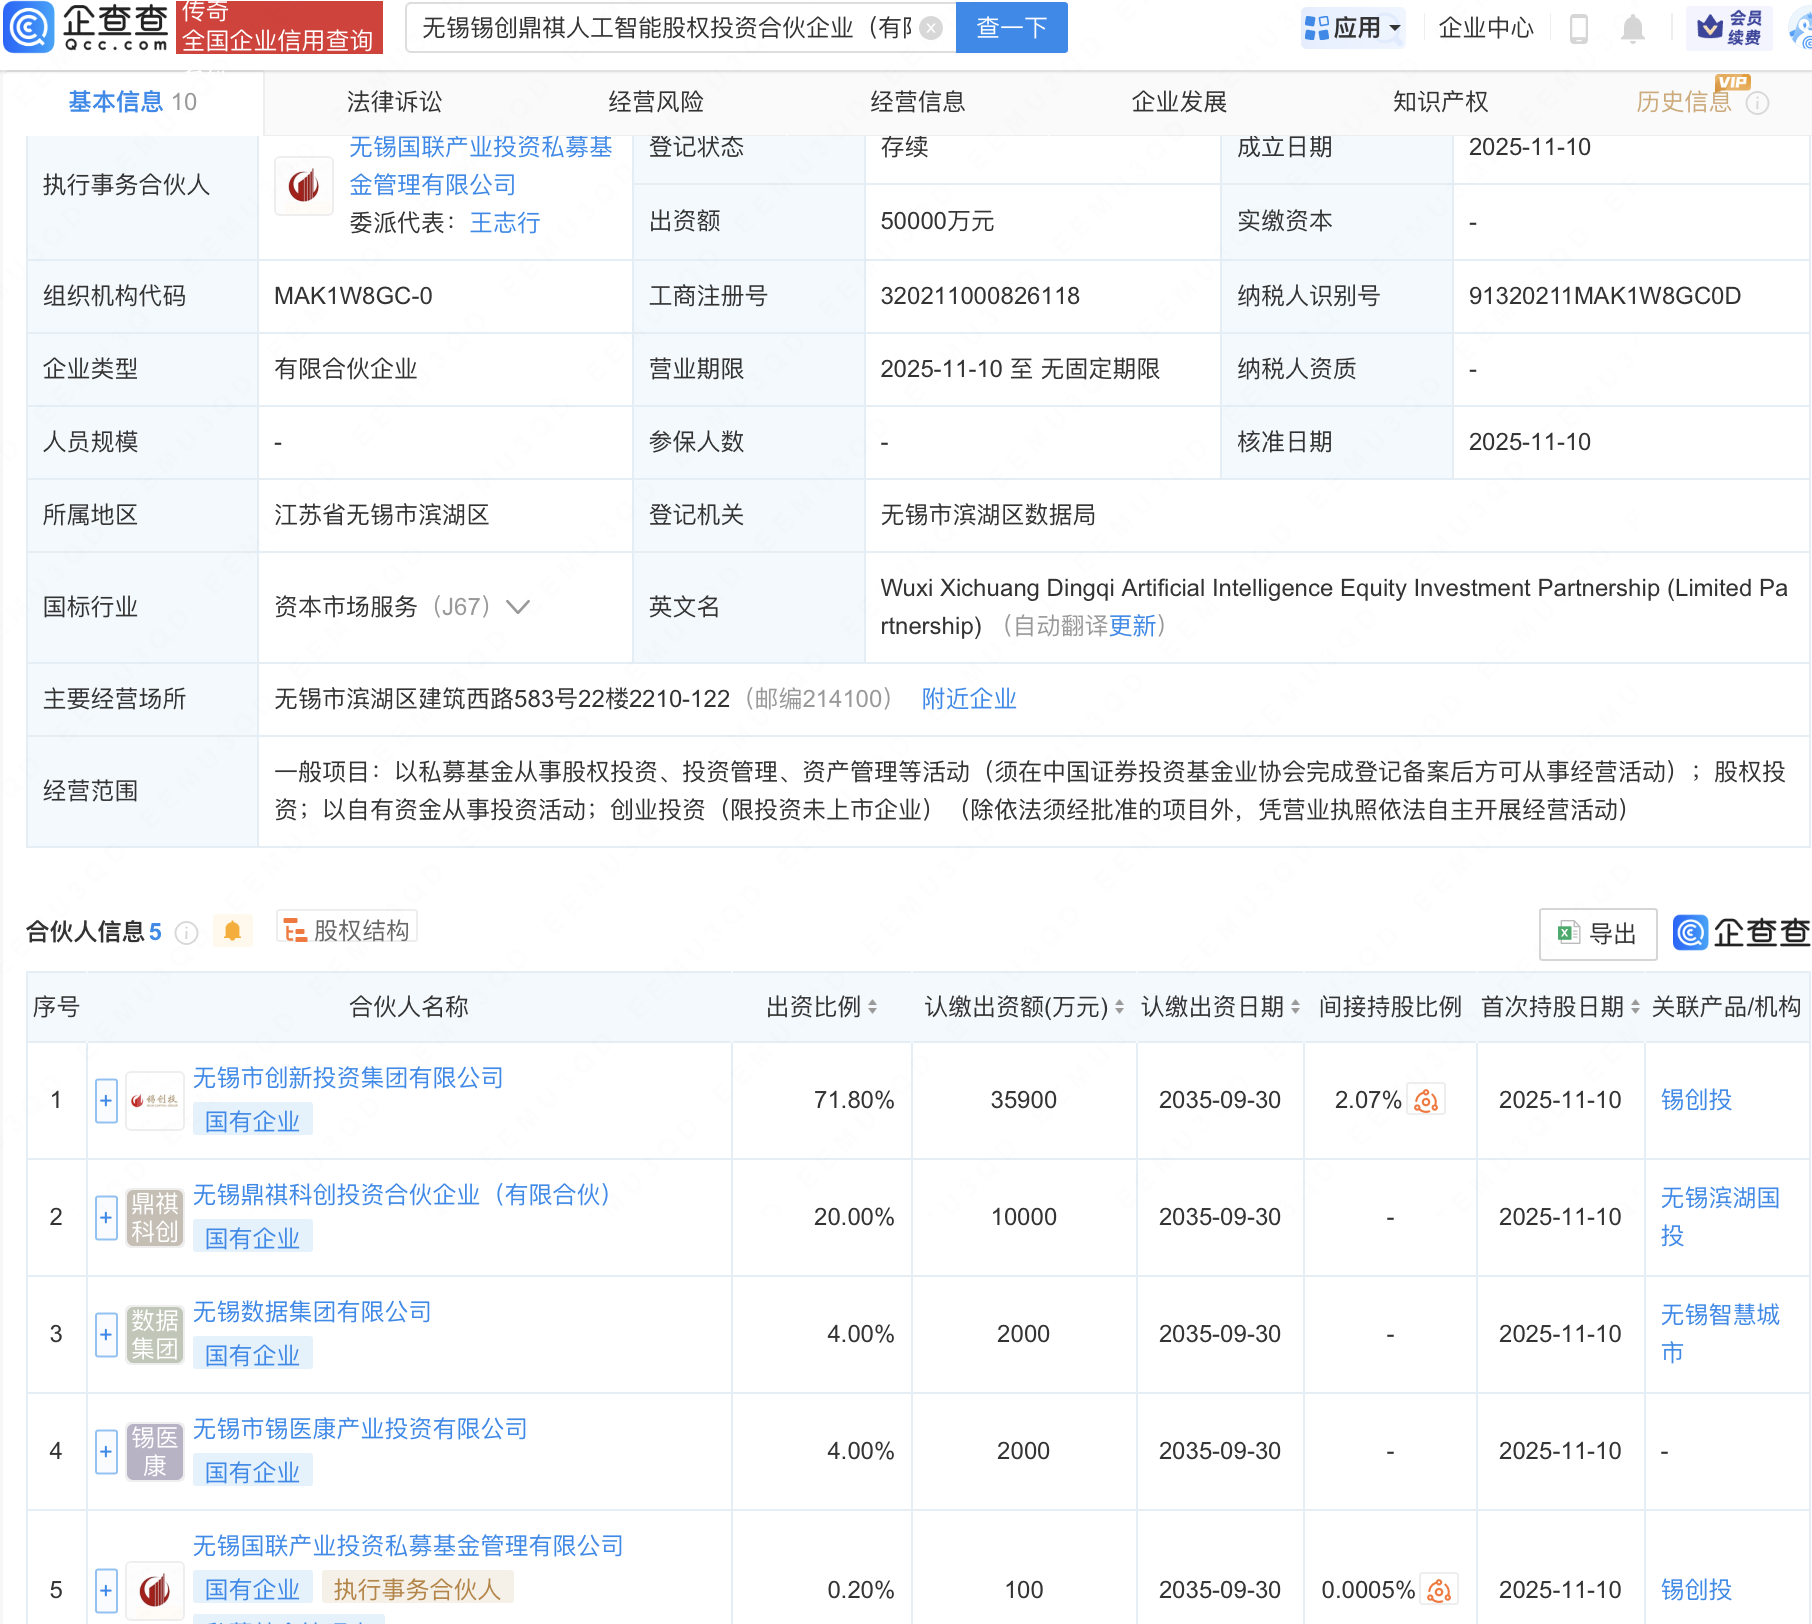Expand row for 无锡市创新投资集团有限公司

(x=106, y=1101)
